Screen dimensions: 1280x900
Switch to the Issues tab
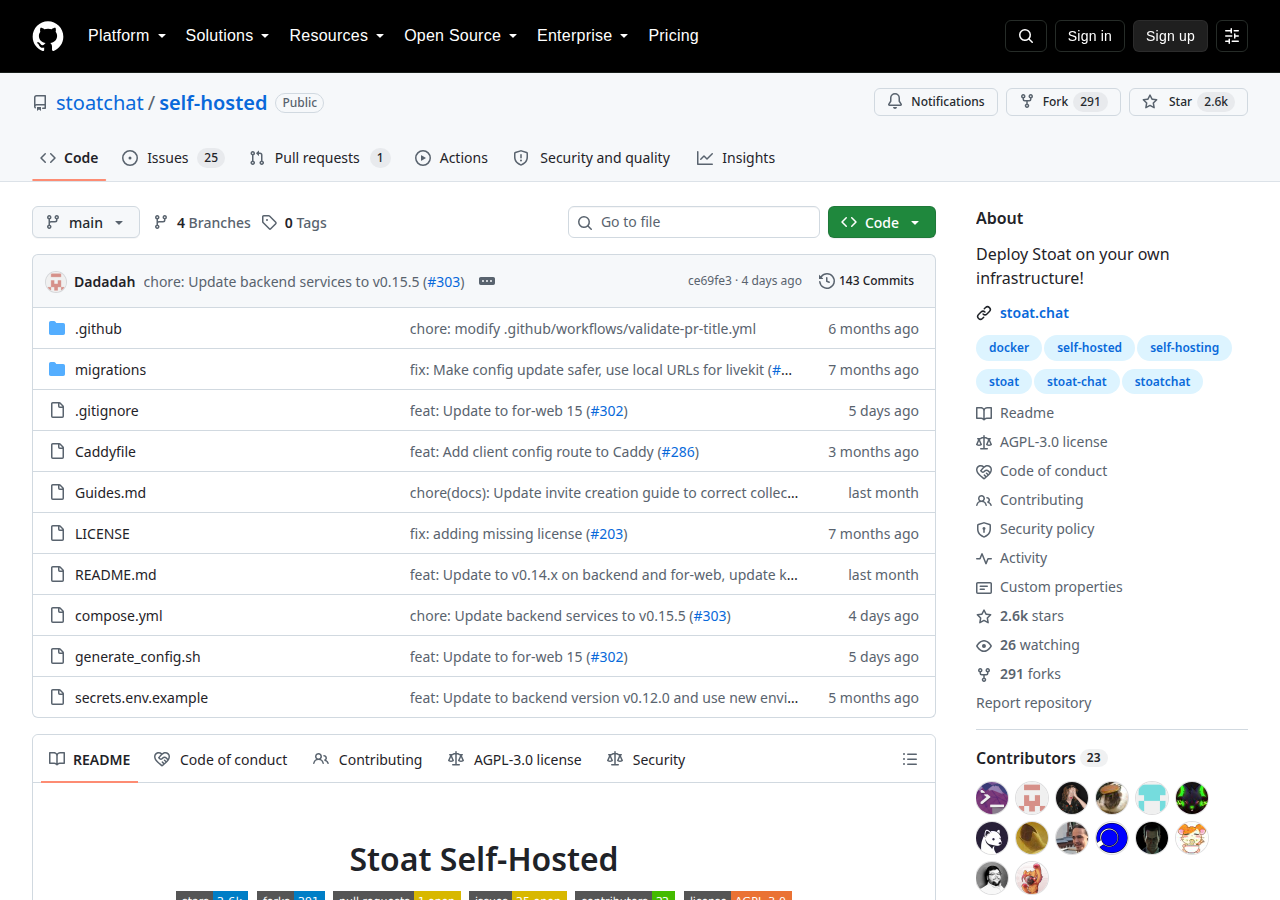[173, 158]
